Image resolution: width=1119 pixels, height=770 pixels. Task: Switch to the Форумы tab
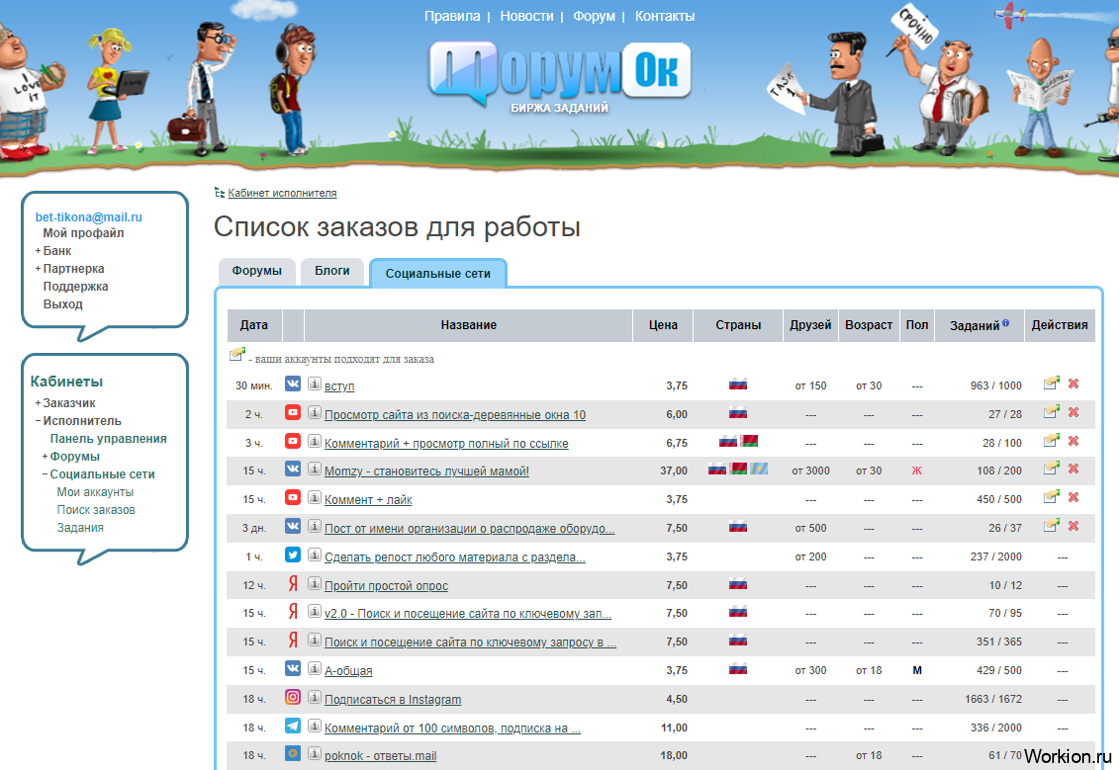click(x=257, y=271)
